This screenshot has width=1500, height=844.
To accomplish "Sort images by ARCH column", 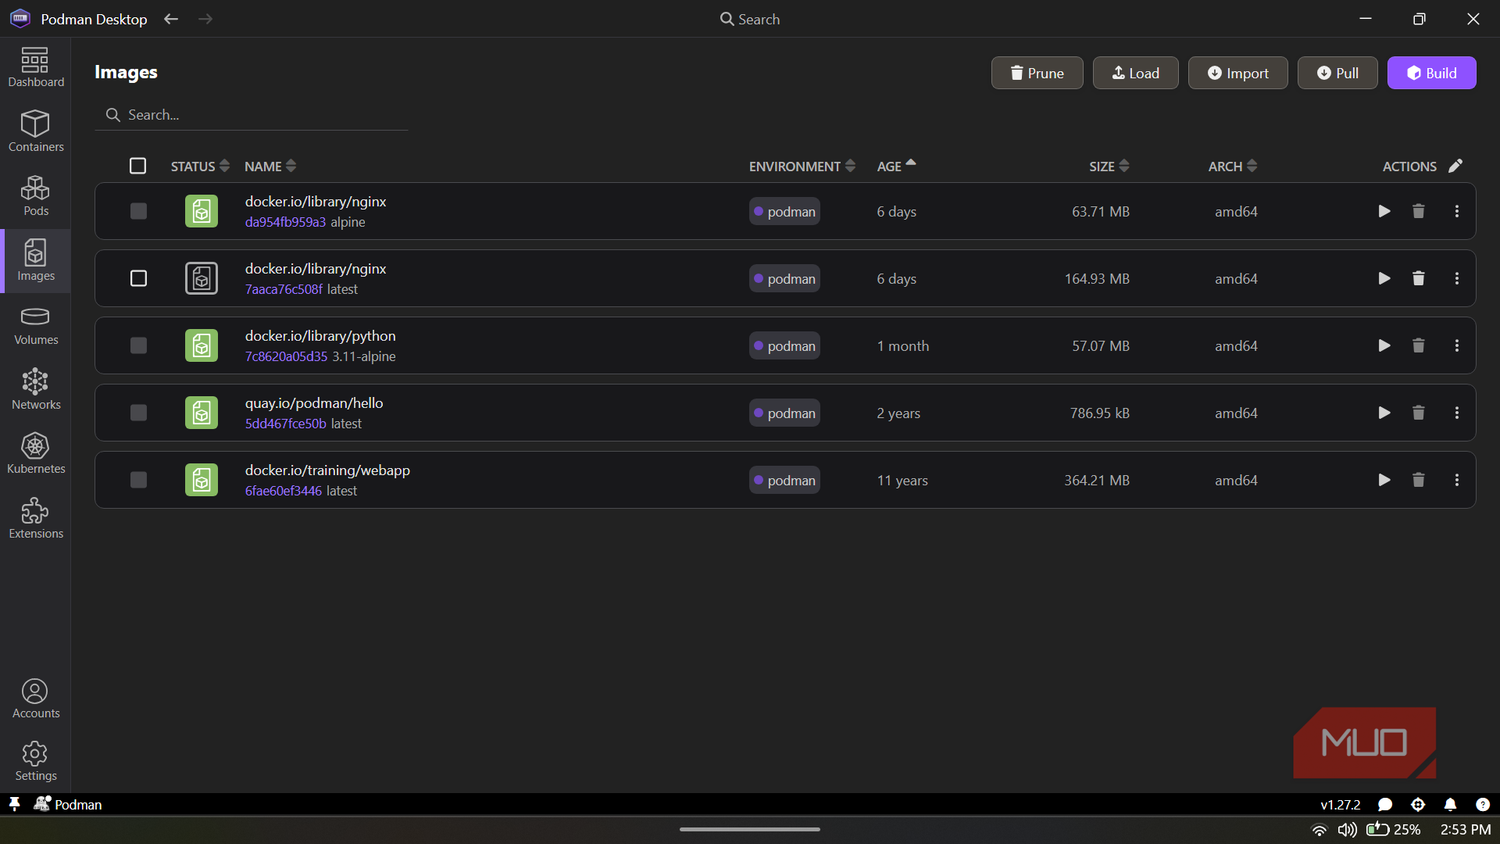I will point(1232,166).
